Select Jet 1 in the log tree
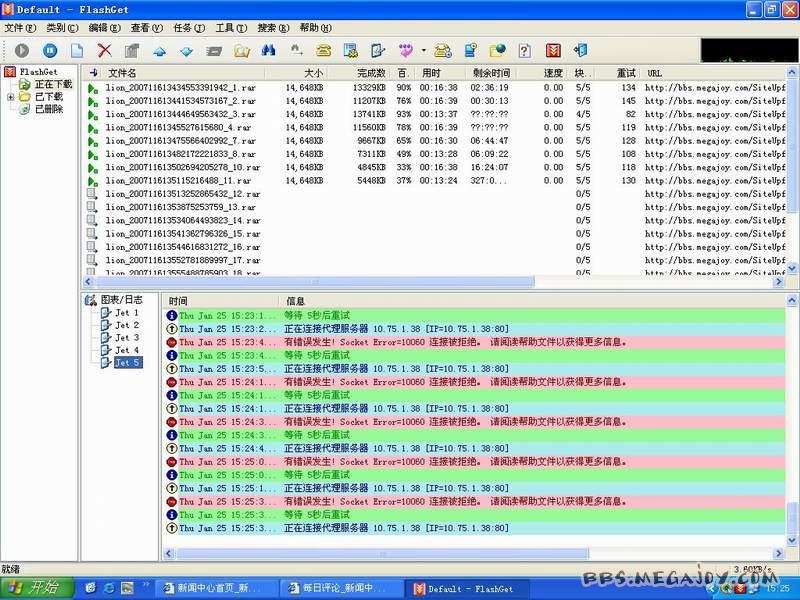This screenshot has height=600, width=800. coord(127,313)
